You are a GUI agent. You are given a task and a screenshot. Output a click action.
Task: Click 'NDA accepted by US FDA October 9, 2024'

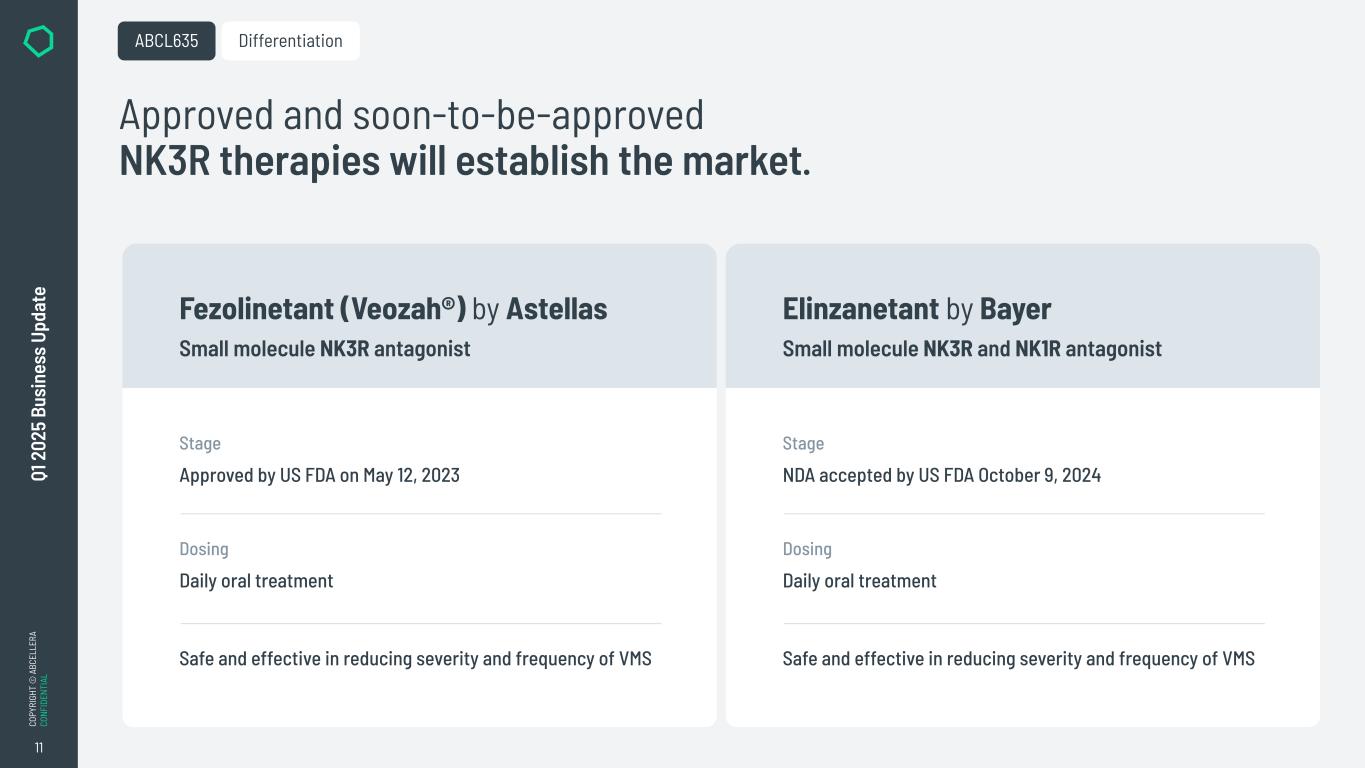[x=941, y=475]
